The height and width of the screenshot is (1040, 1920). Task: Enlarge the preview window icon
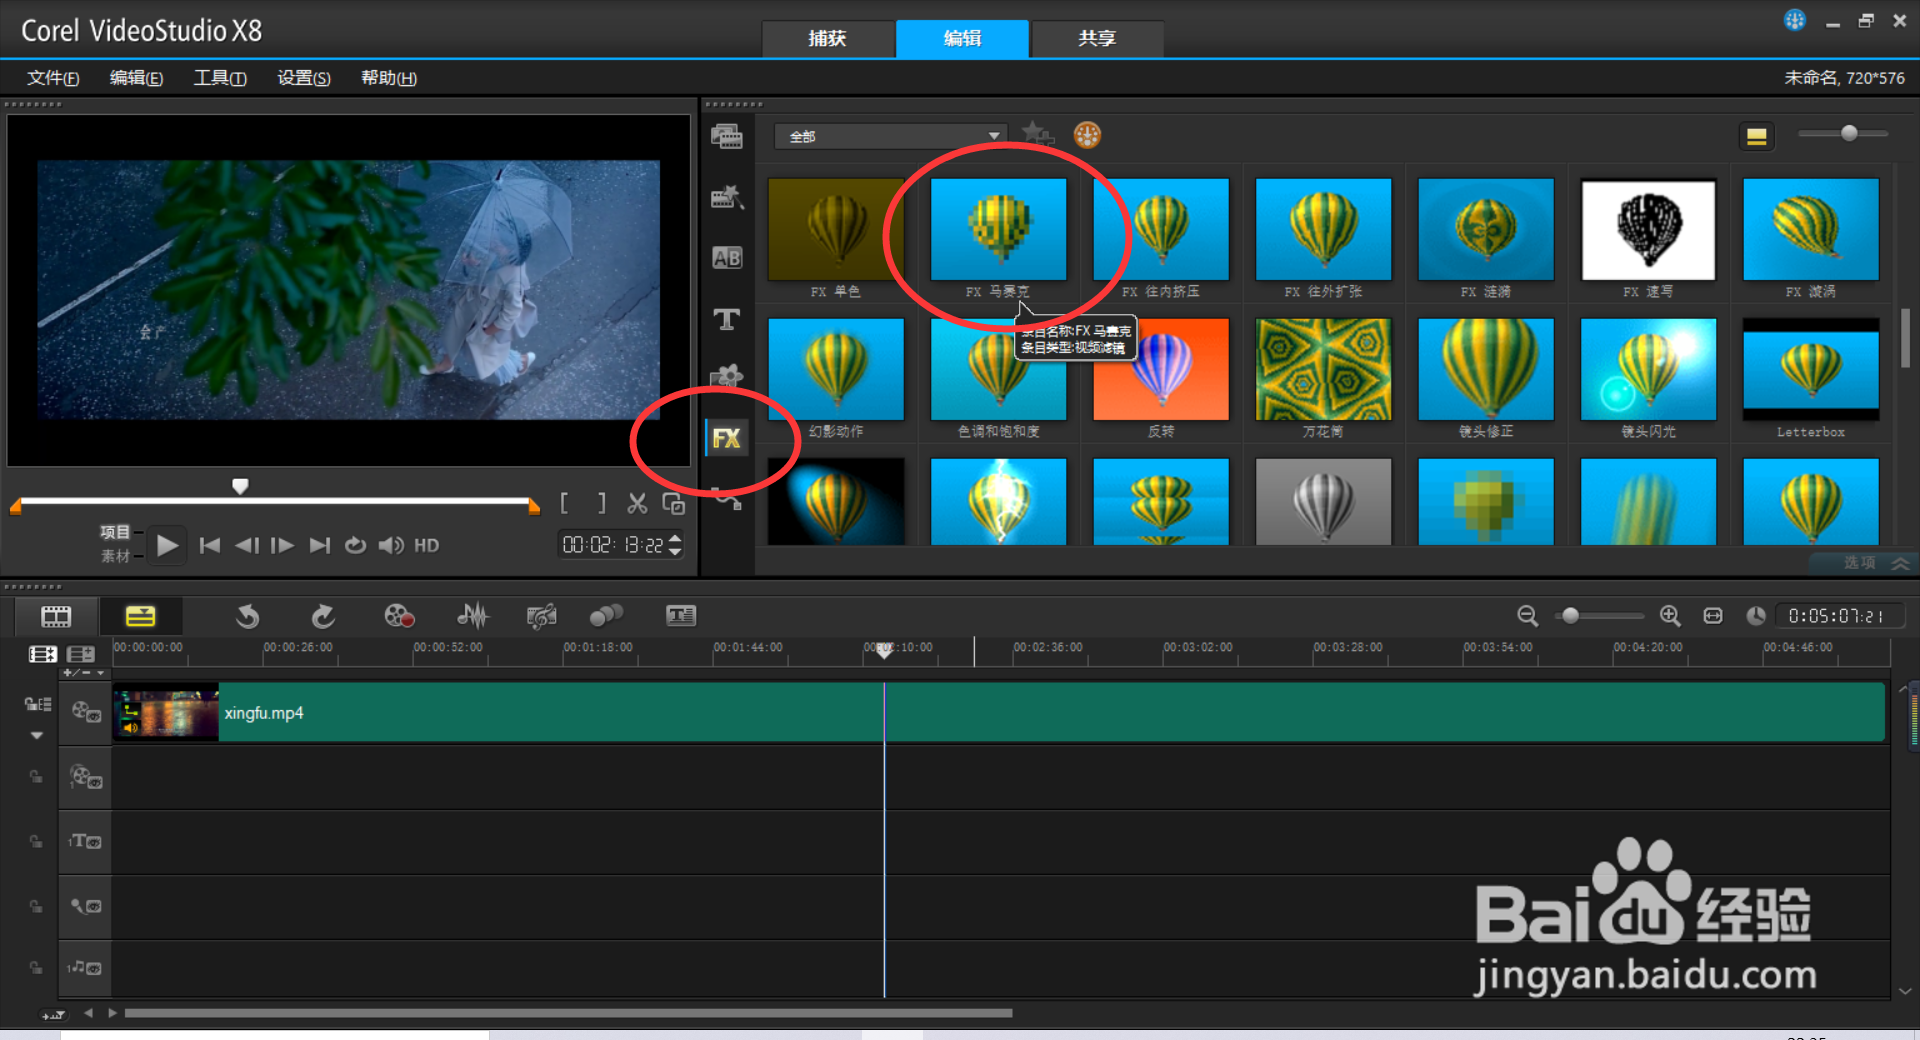(674, 503)
